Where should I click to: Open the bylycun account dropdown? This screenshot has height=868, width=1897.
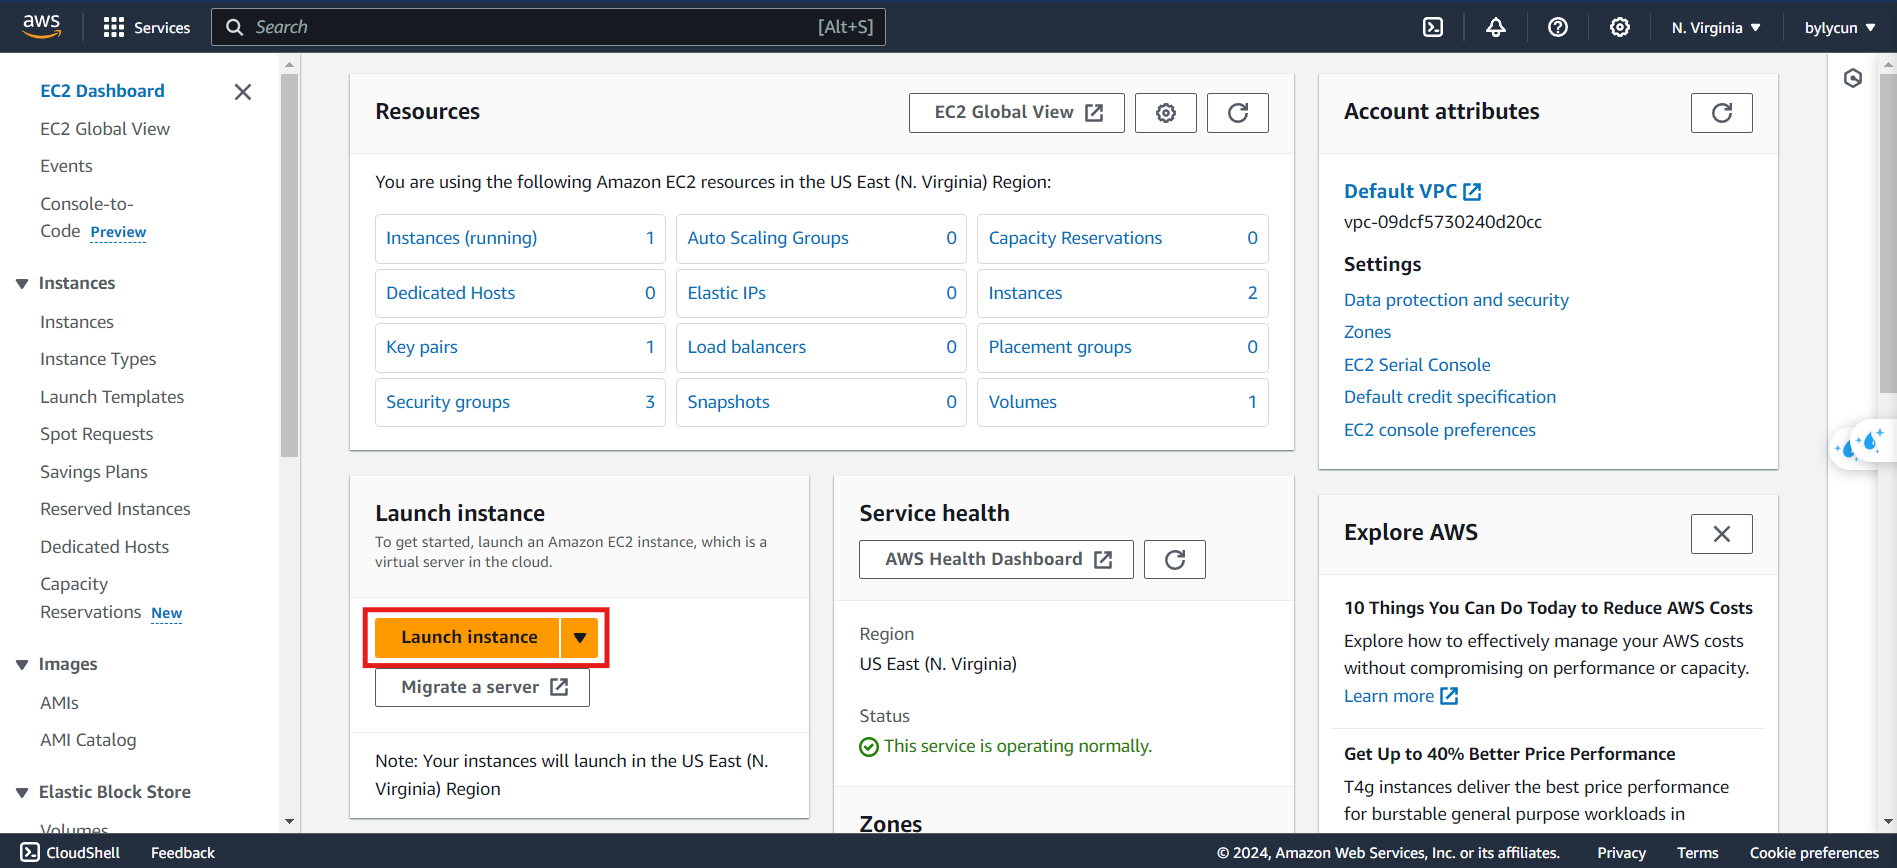coord(1840,28)
